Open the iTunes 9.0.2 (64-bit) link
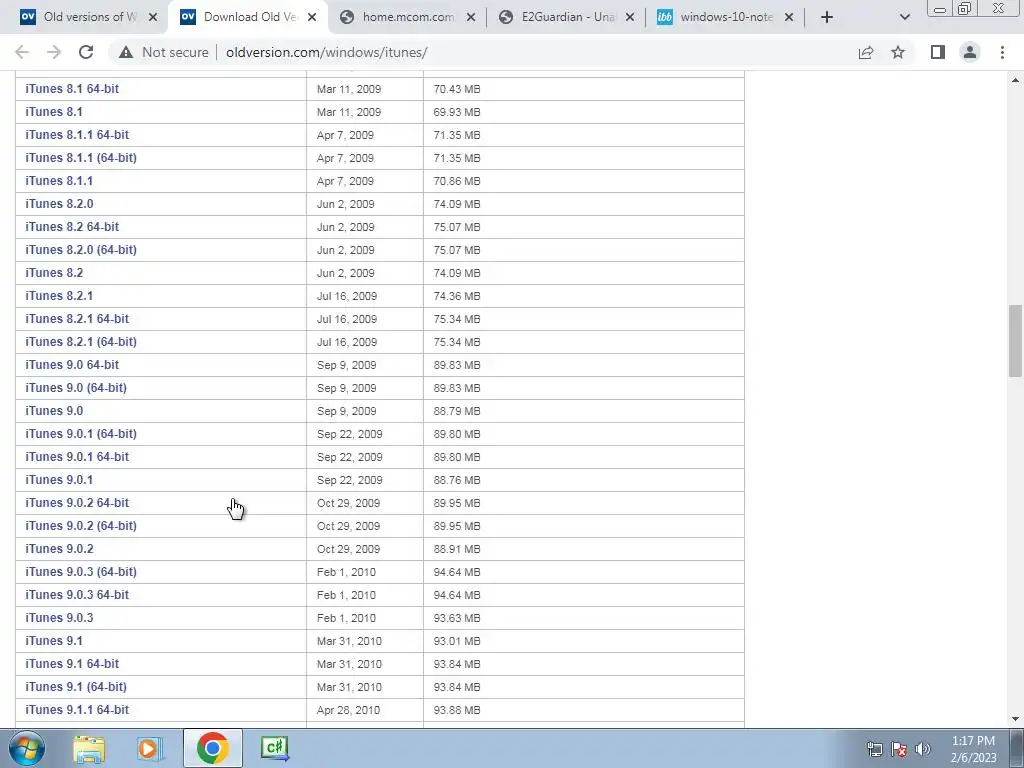The height and width of the screenshot is (768, 1024). [81, 526]
